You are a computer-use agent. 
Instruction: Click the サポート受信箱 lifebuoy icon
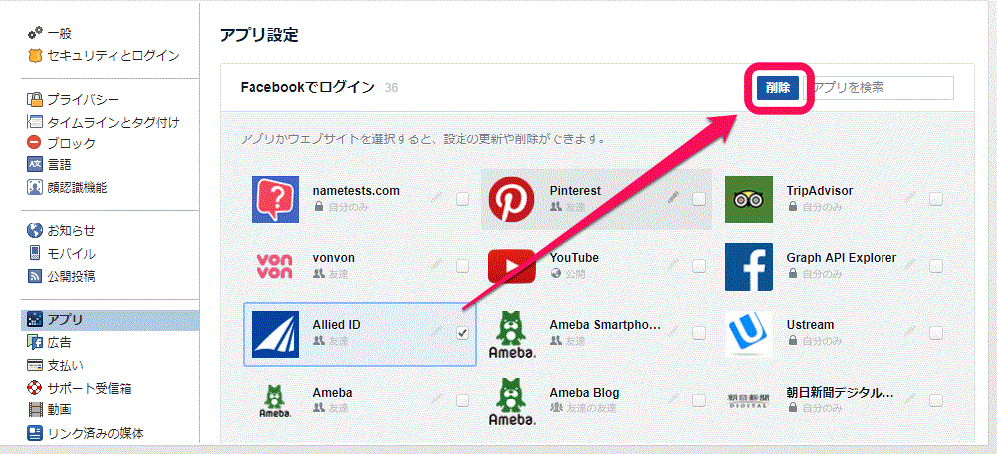pos(34,387)
